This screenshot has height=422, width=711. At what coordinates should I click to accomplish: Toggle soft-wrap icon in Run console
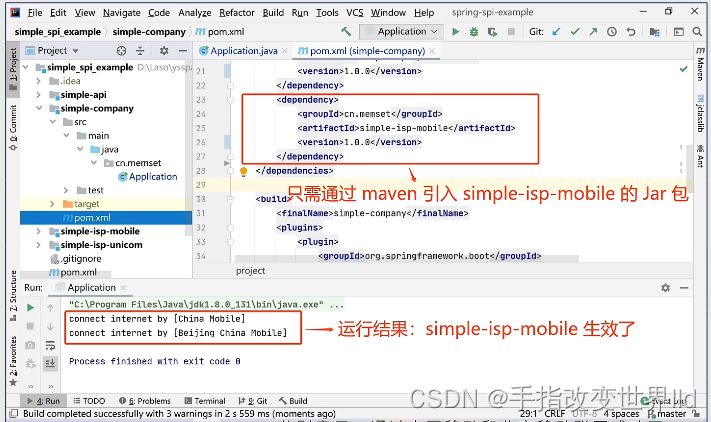coord(50,346)
